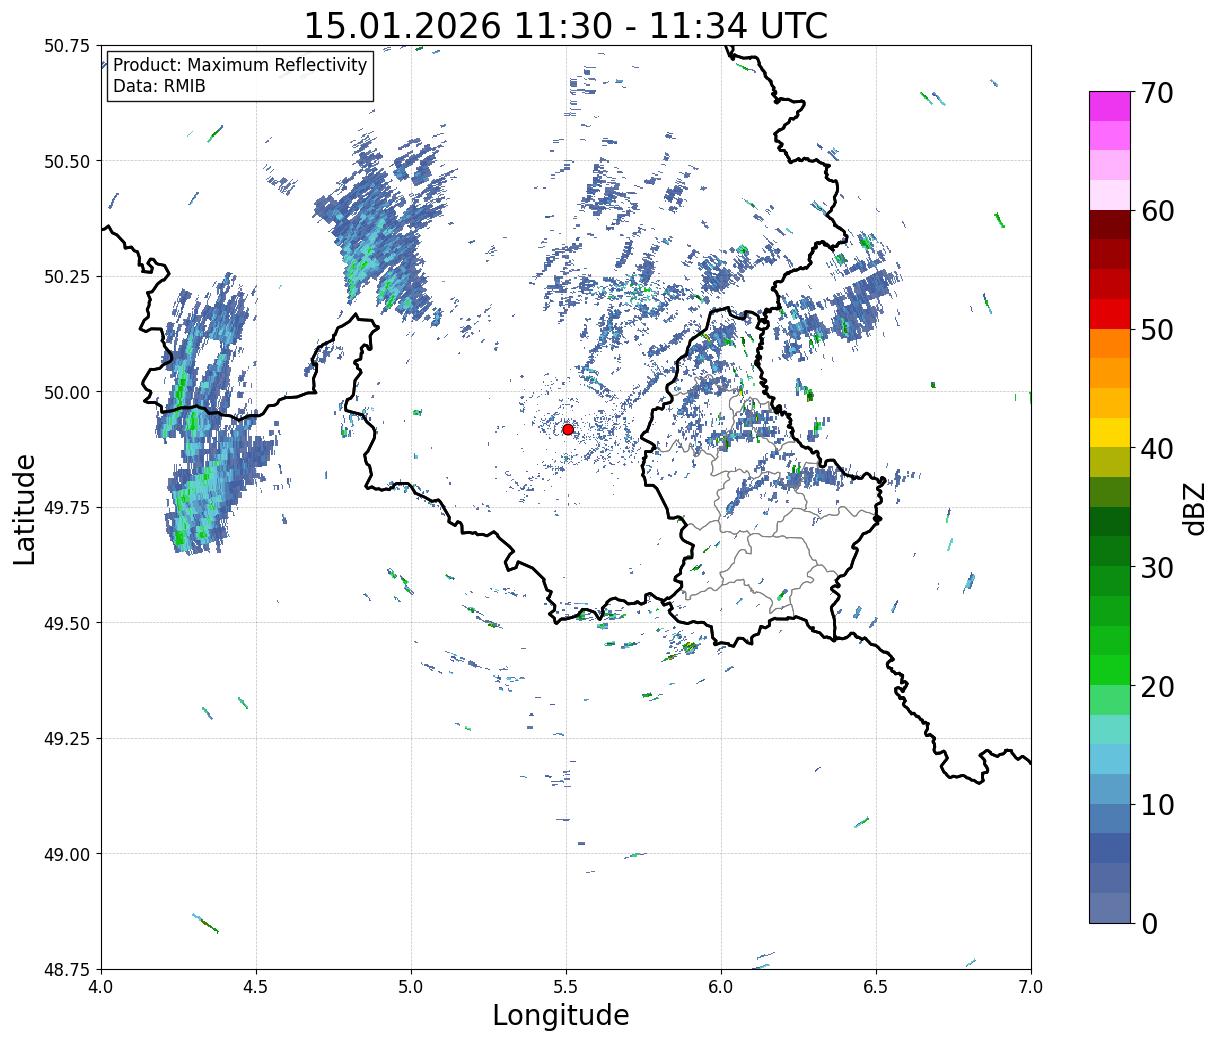
Task: Click the longitude tick label 4.0
Action: tap(101, 987)
